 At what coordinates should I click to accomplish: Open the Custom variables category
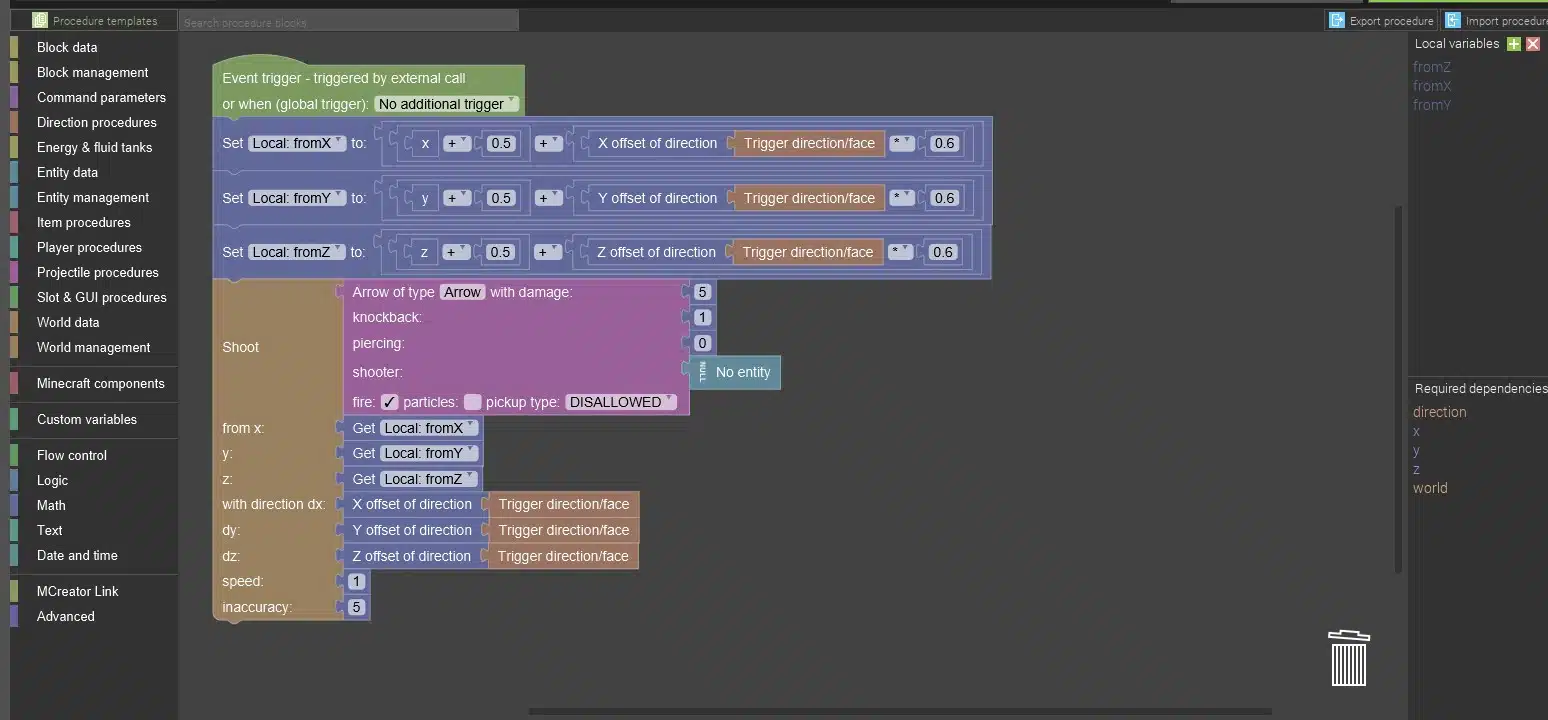(87, 419)
